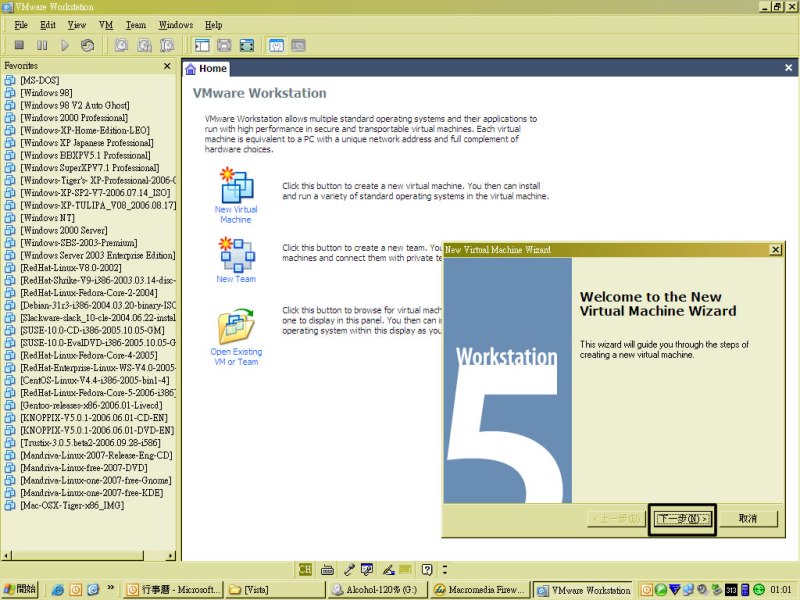
Task: Click the Next button in the wizard
Action: pos(683,519)
